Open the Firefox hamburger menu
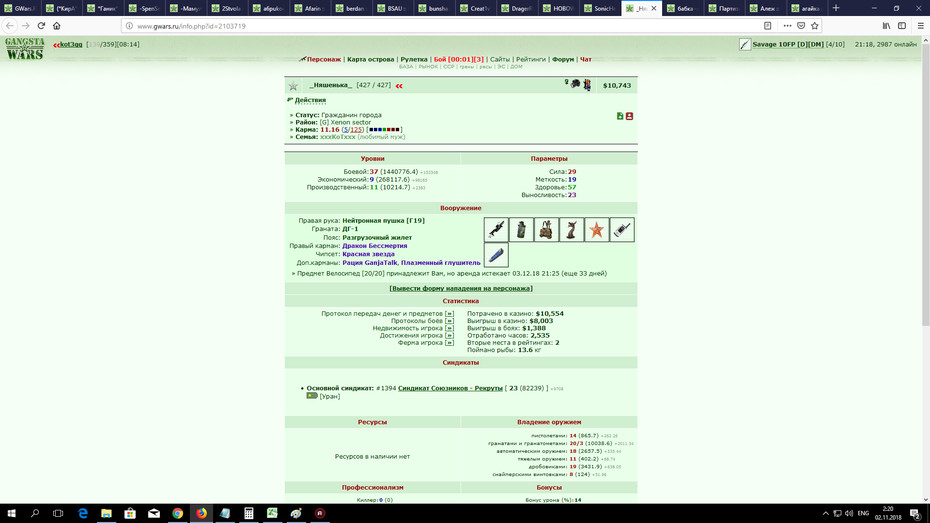 coord(921,25)
